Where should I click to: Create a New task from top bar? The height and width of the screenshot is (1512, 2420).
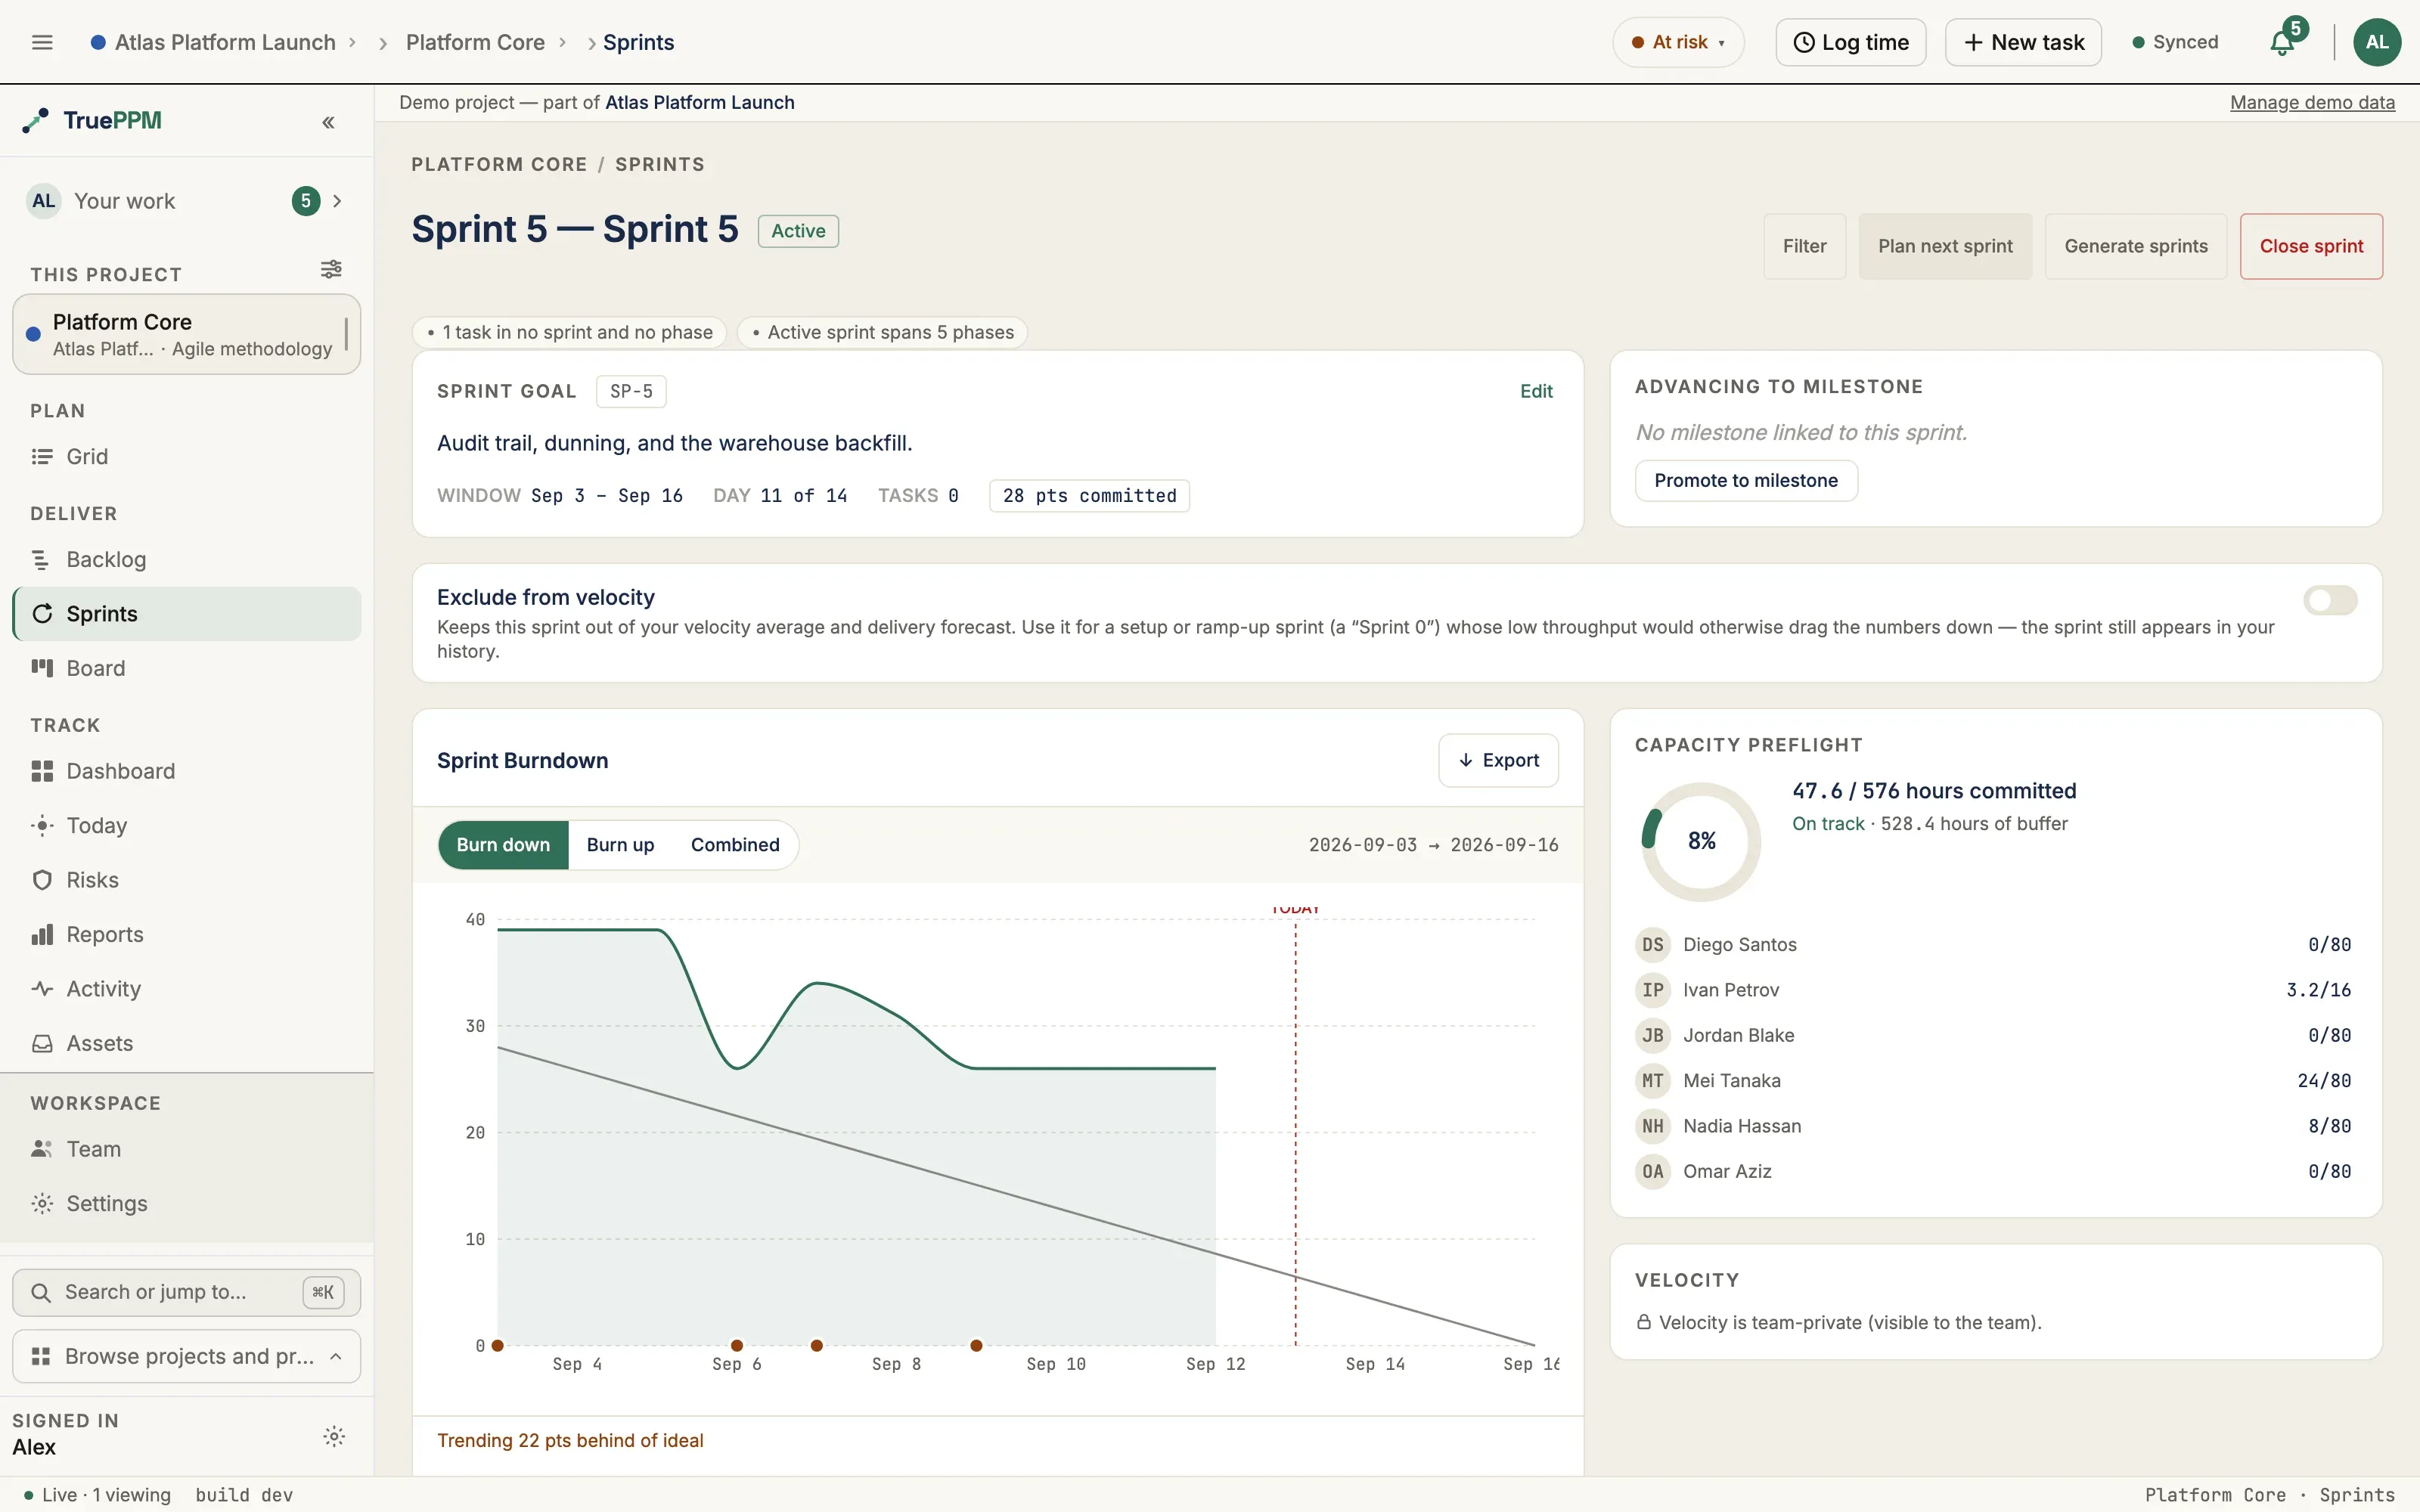[2023, 42]
